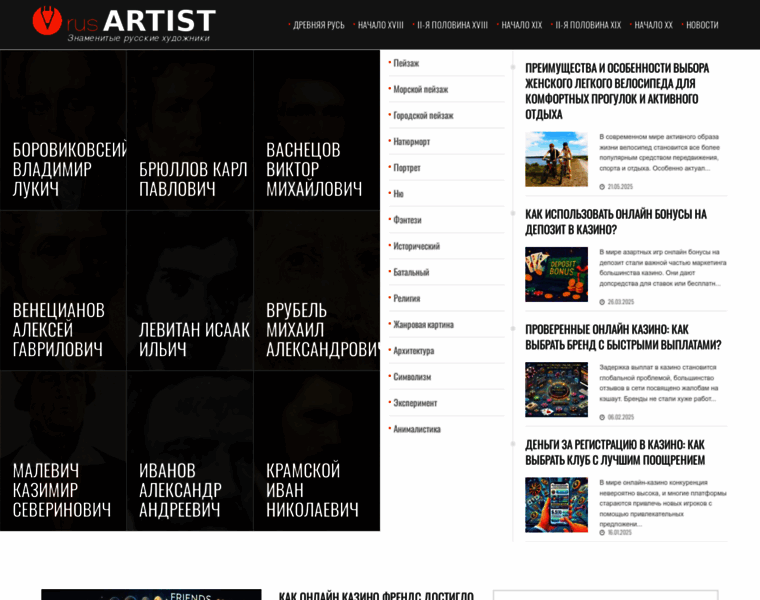Select the Эксперимент genre link
This screenshot has width=760, height=600.
tap(415, 403)
